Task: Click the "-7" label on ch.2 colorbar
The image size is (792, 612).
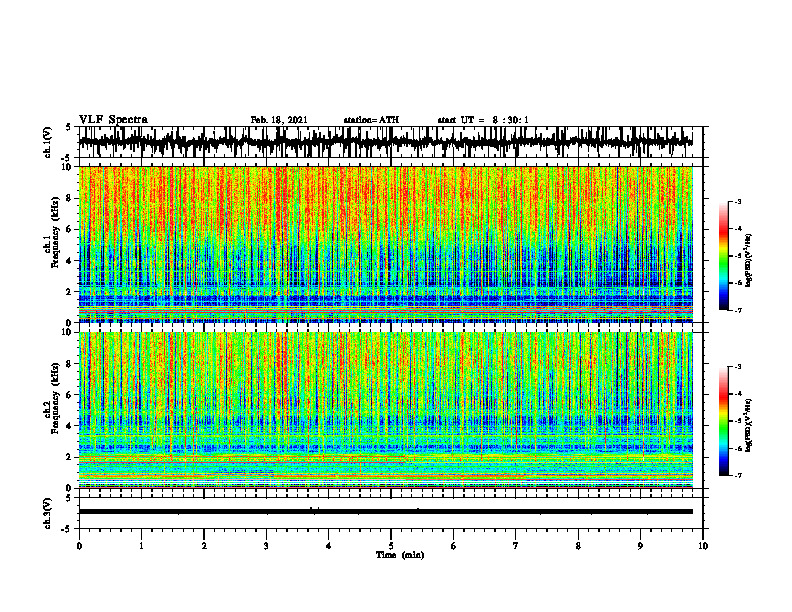Action: click(738, 475)
